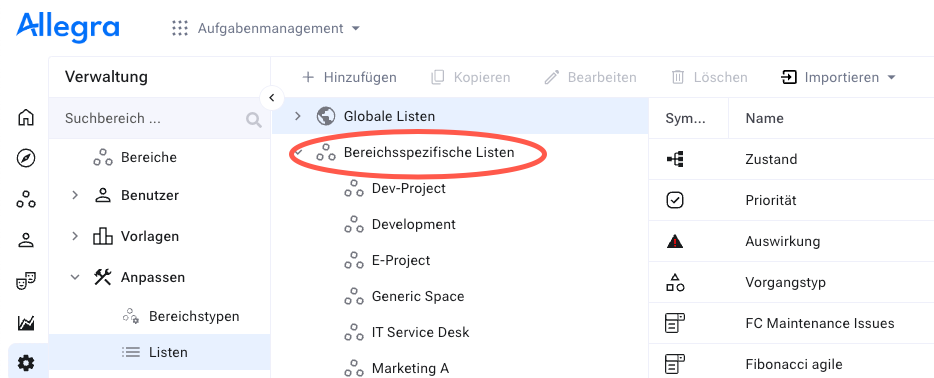Click the compass navigation icon

(x=26, y=158)
